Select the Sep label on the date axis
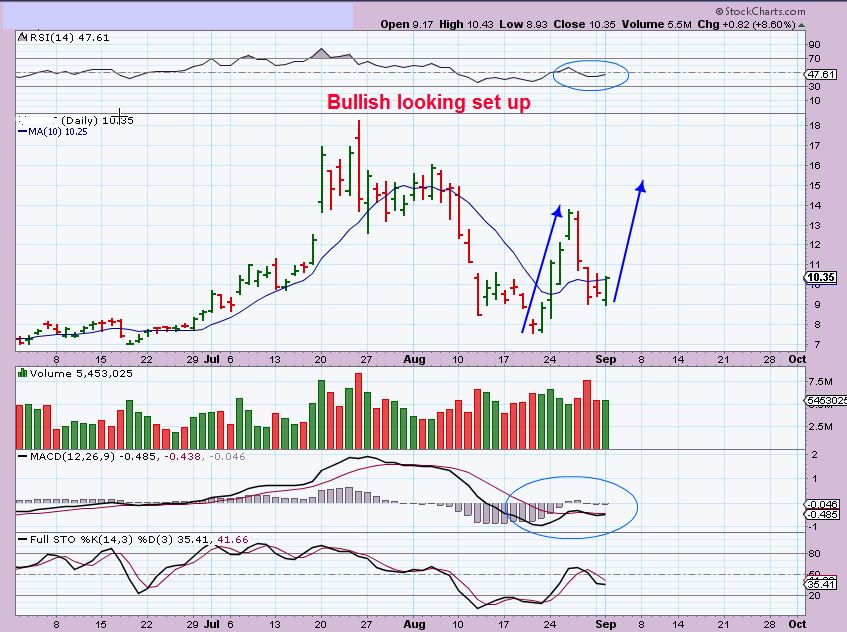847x632 pixels. [x=605, y=359]
